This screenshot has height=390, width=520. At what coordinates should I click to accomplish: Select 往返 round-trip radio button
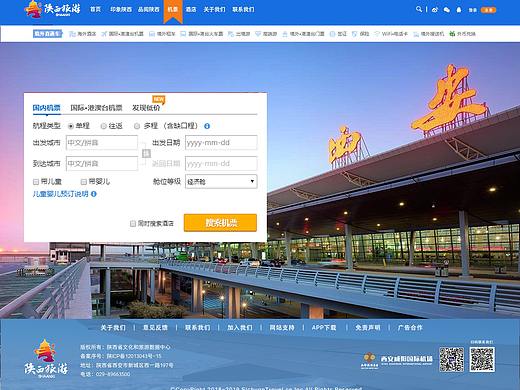click(103, 126)
